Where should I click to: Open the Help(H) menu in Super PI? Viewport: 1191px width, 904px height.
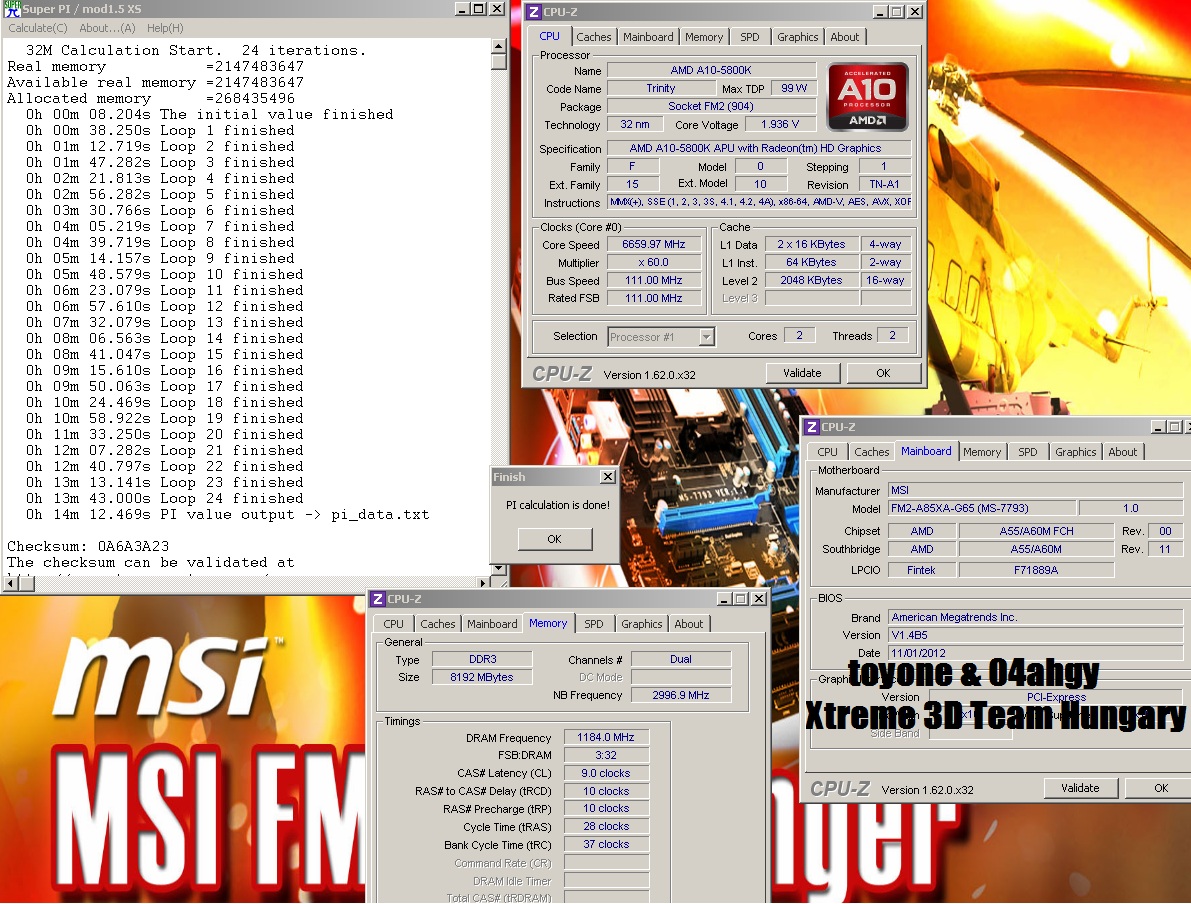pos(165,28)
